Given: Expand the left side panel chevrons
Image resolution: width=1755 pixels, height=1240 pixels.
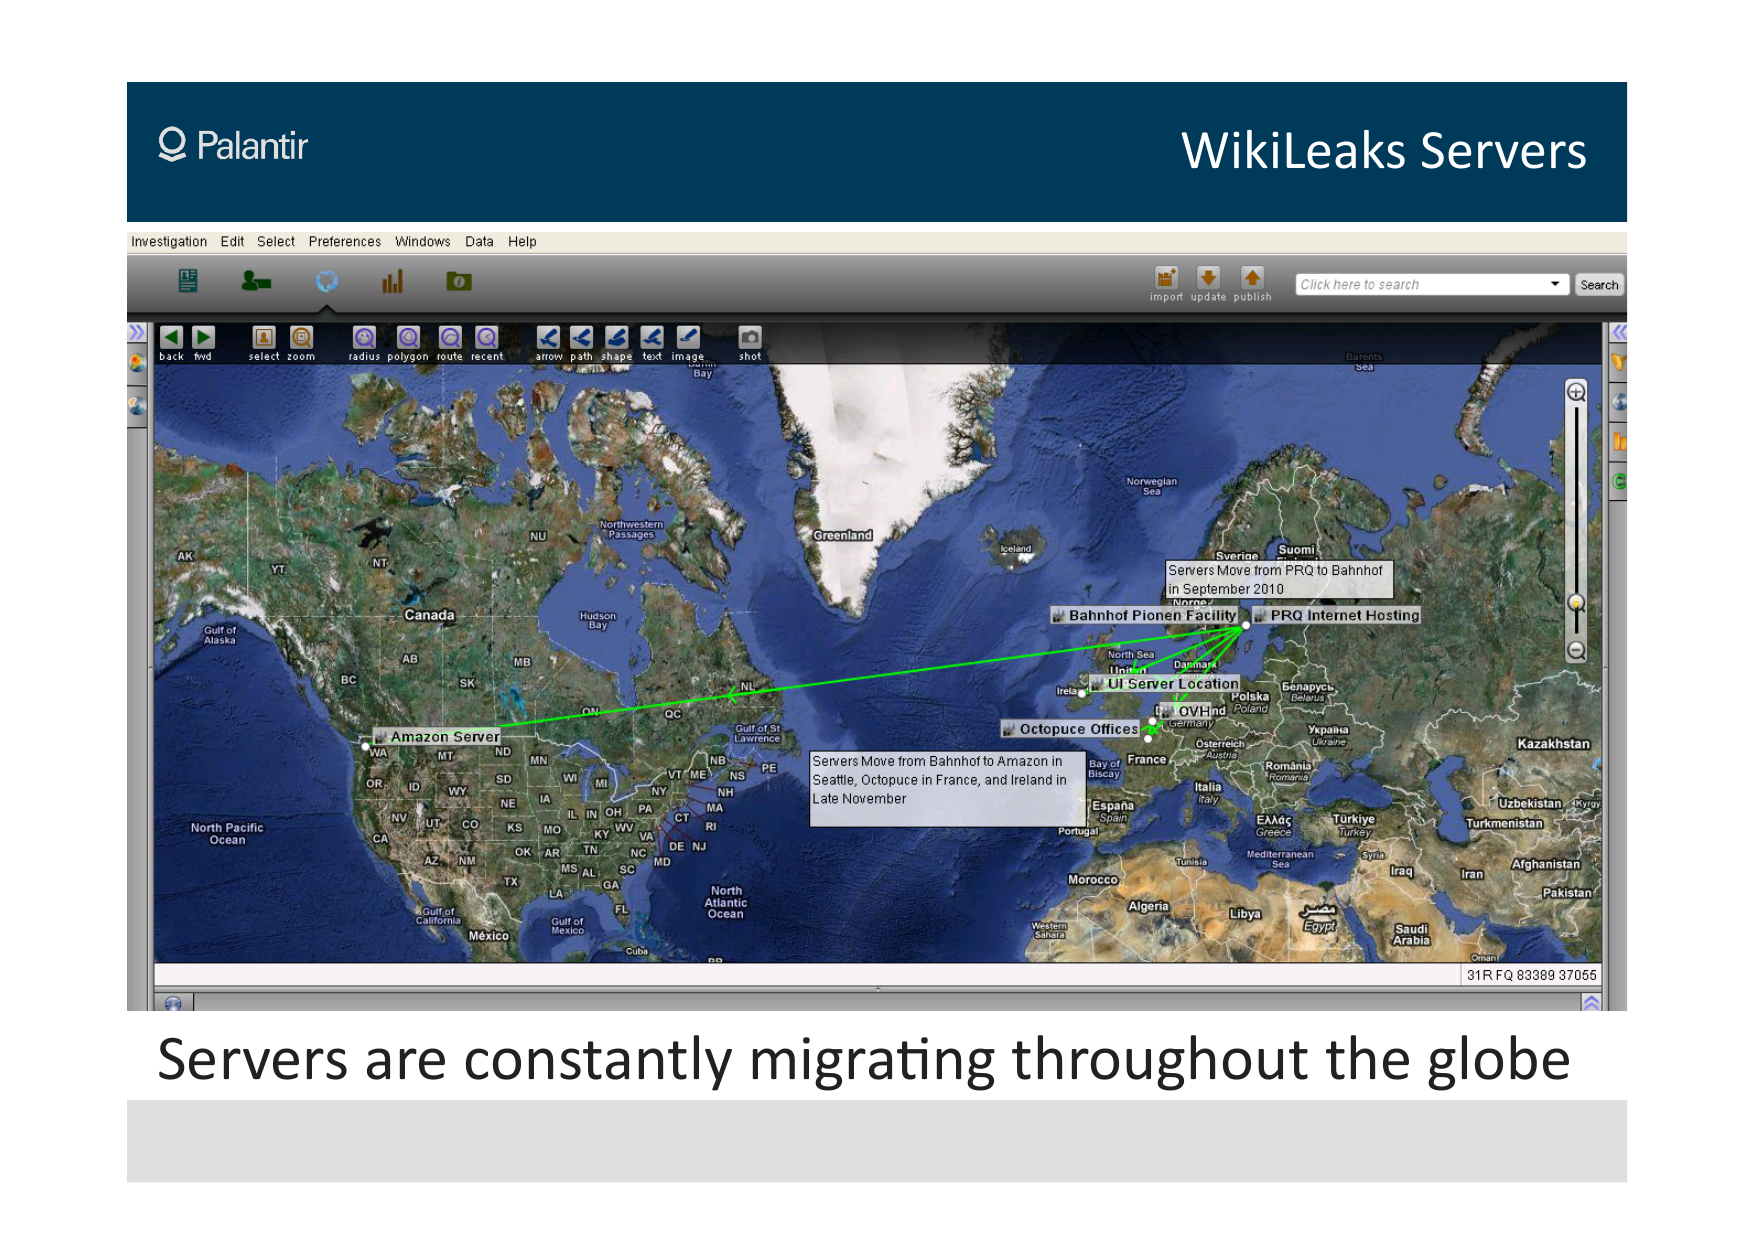Looking at the screenshot, I should 137,333.
